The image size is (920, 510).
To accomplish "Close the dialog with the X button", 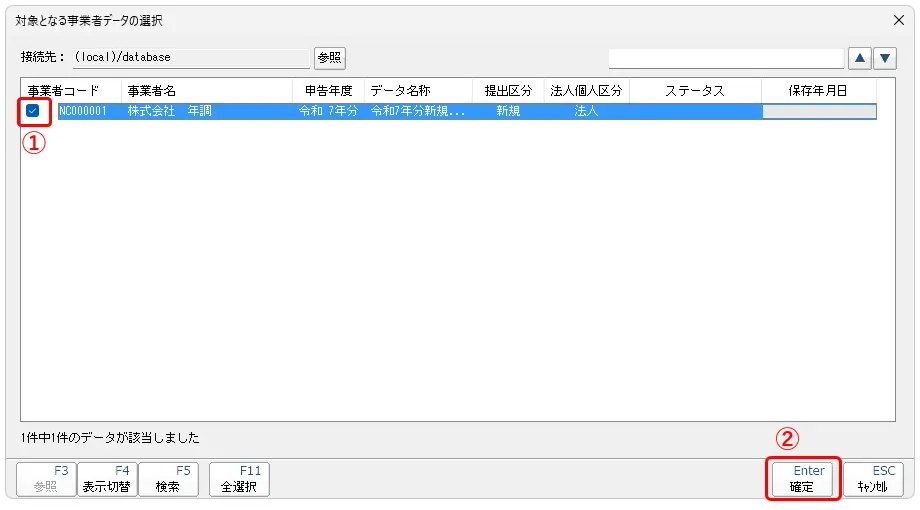I will coord(898,20).
